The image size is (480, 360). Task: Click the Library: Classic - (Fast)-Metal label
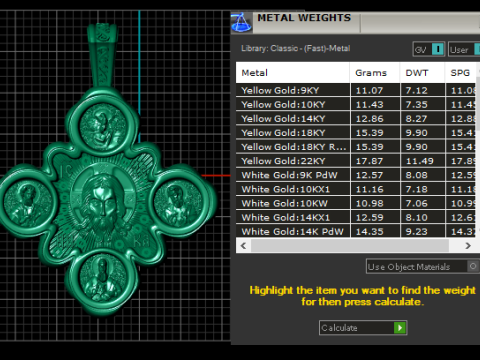[296, 48]
